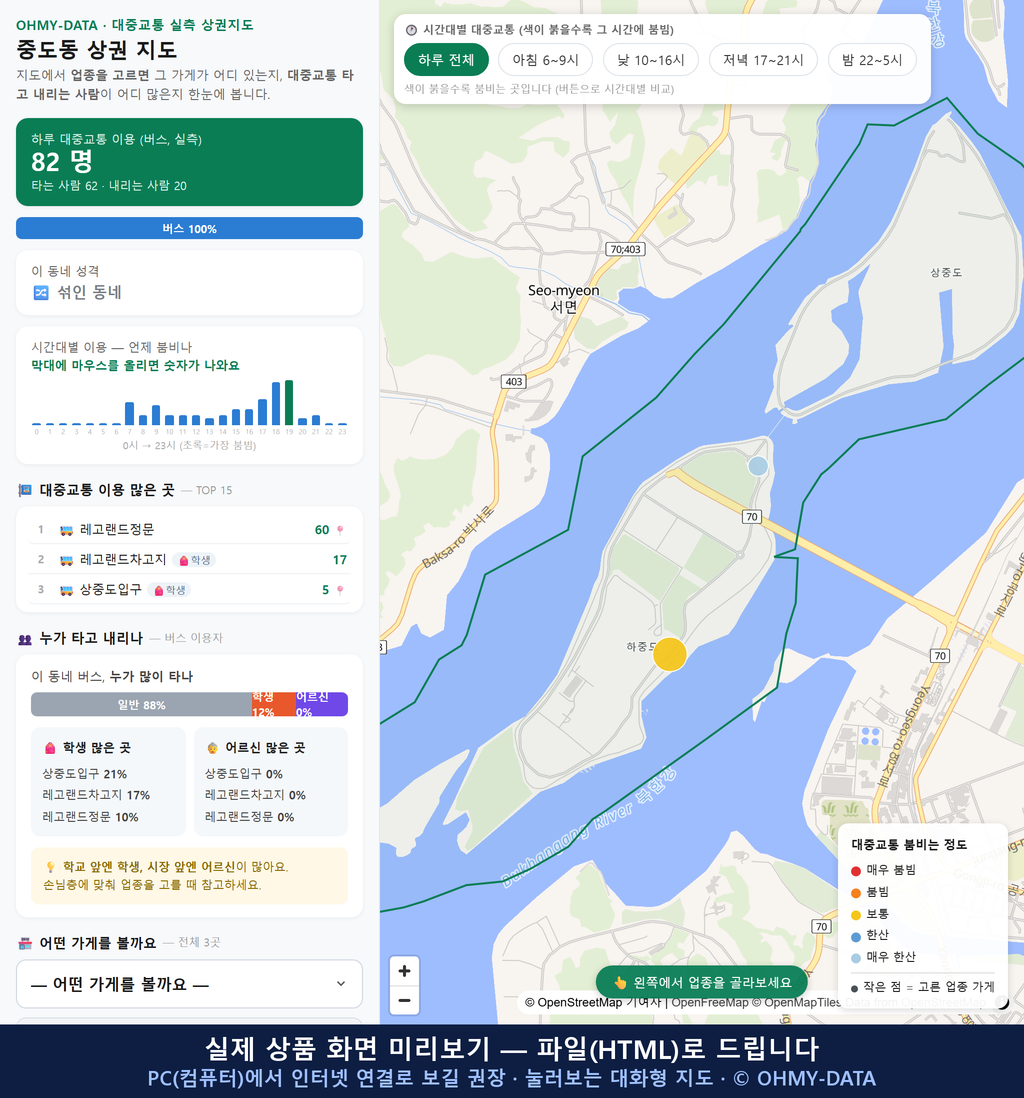Click the shop icon beside 어떤 가게를 볼까요 heading

[25, 943]
